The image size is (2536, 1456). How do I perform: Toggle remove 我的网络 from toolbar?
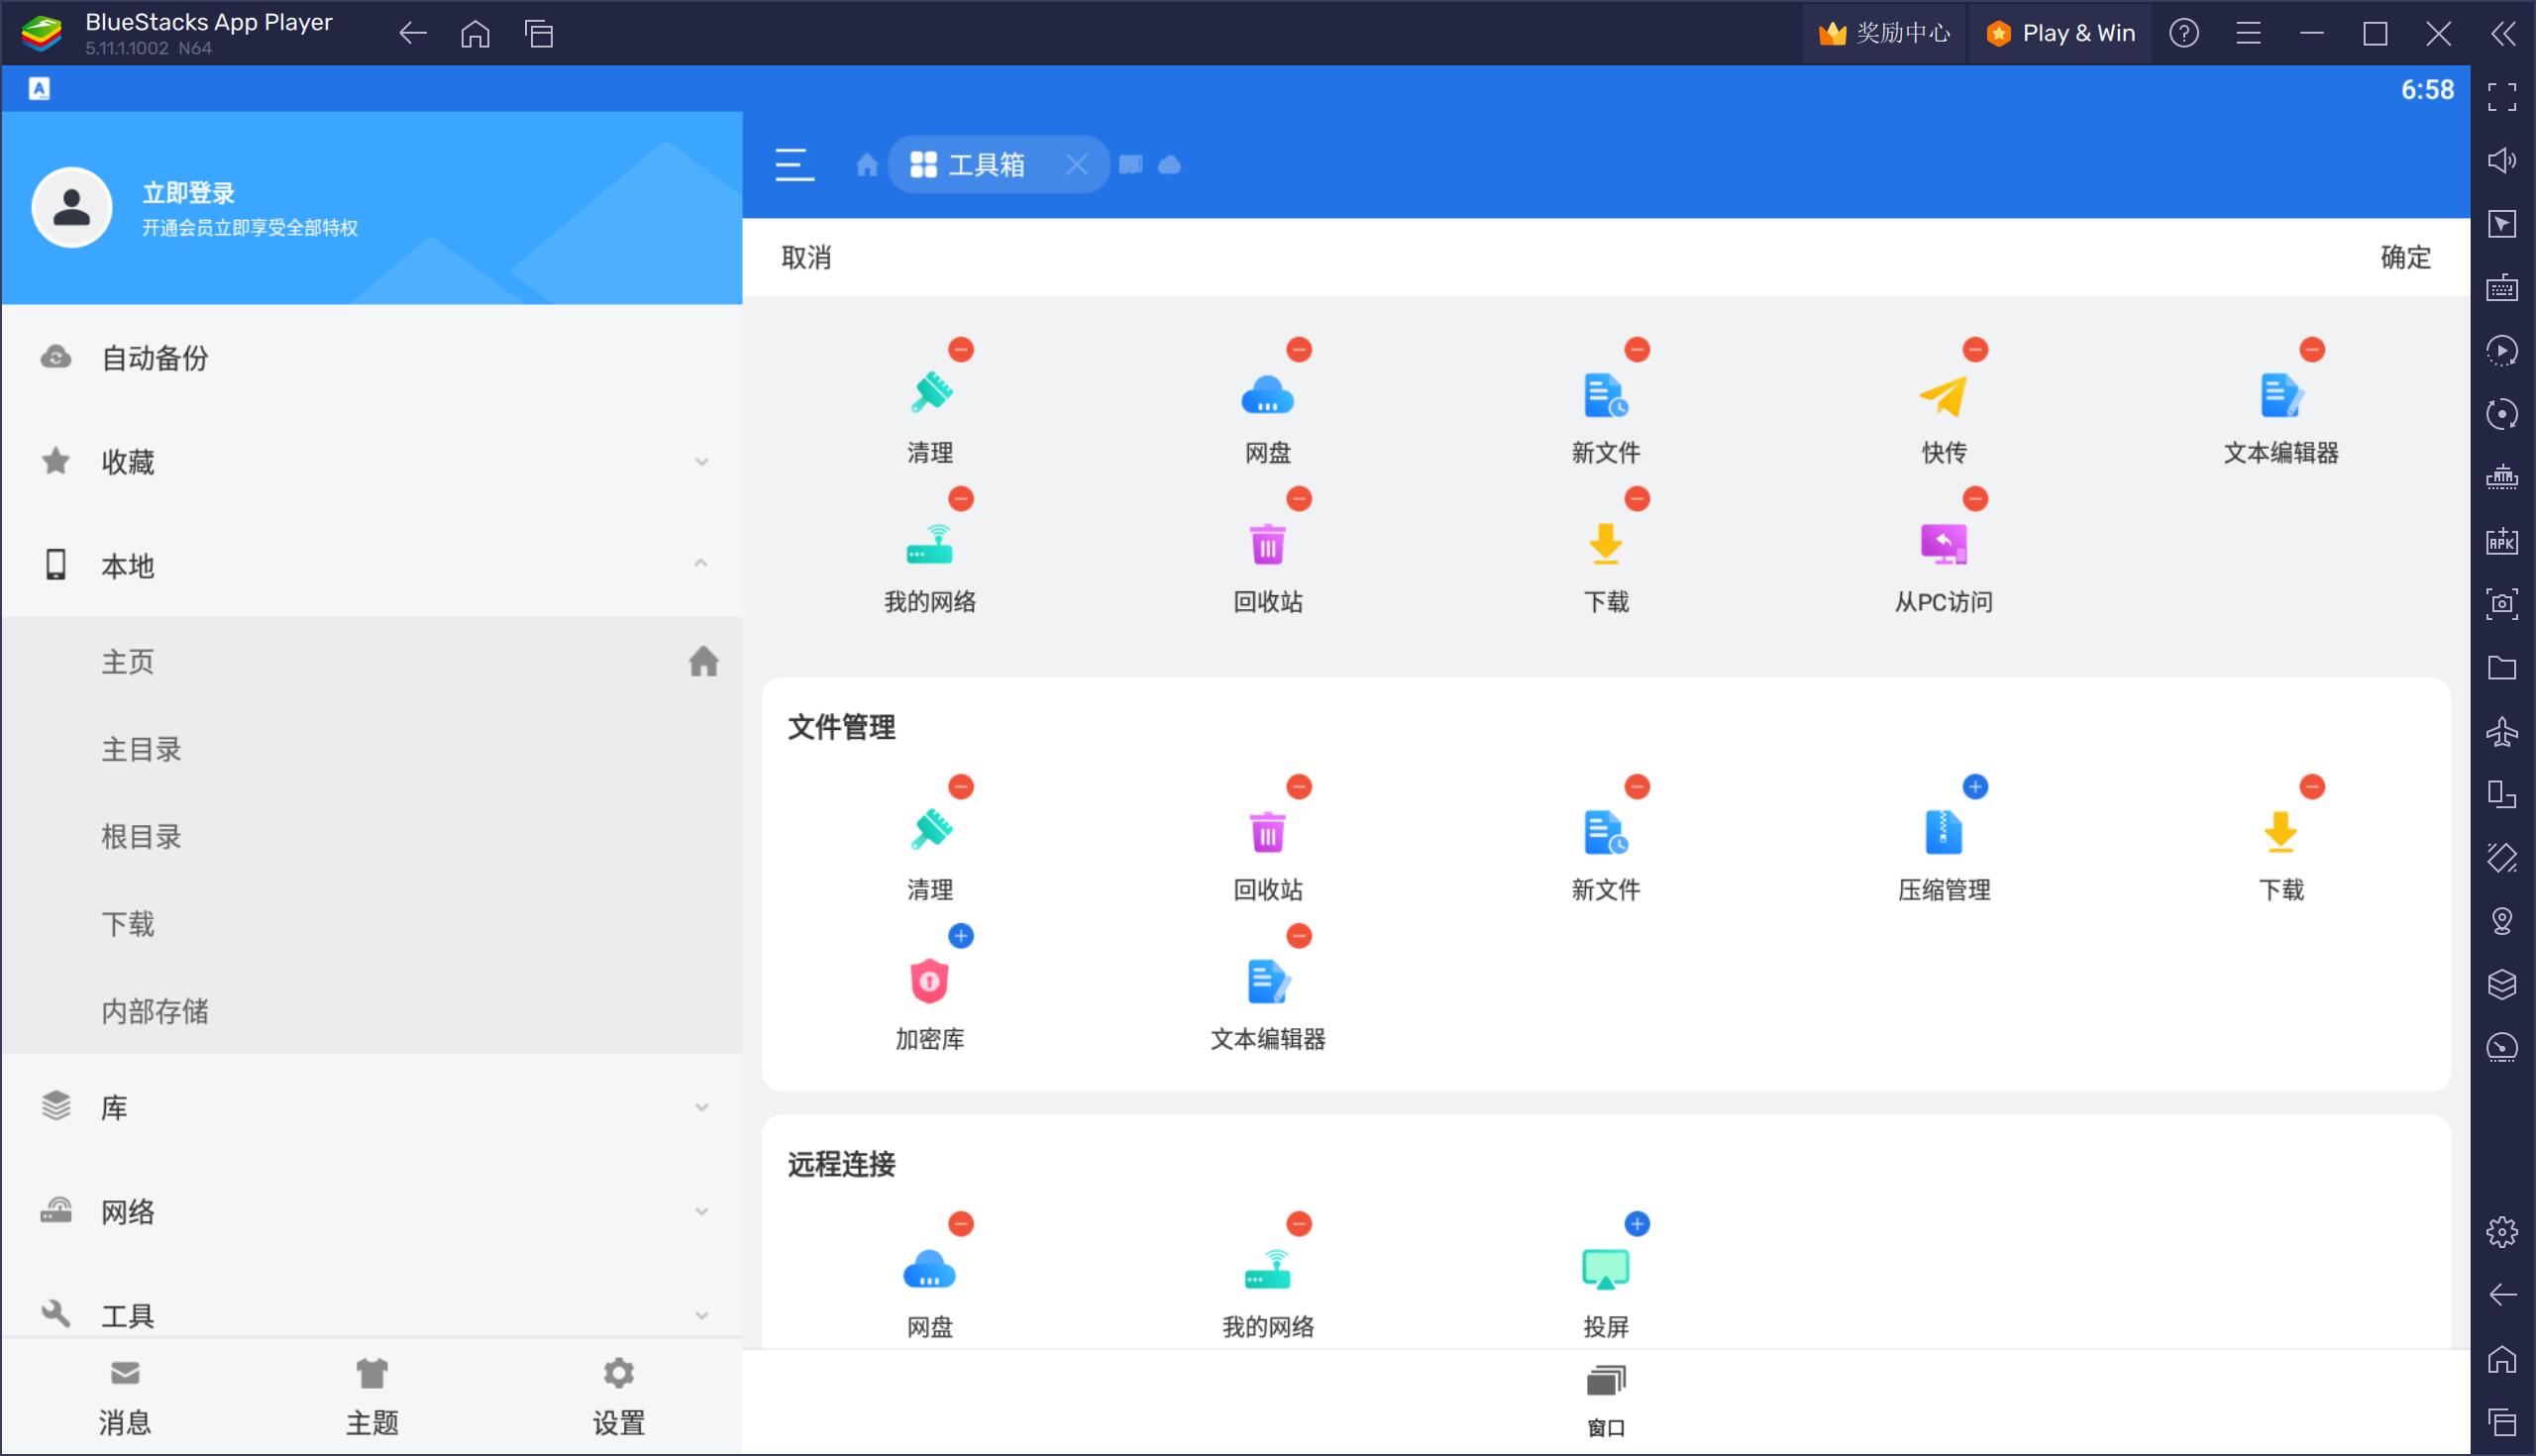[960, 500]
